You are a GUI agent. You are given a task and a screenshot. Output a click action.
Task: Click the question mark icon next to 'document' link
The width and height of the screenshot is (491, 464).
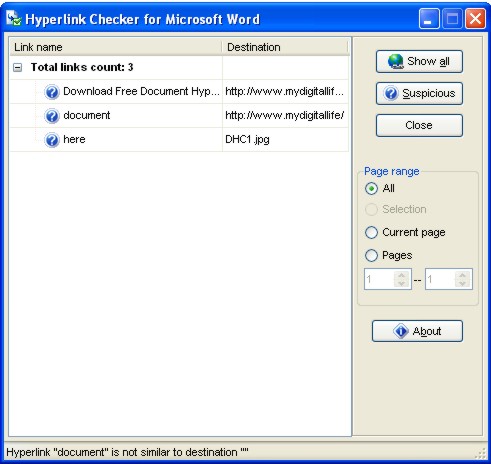point(52,116)
